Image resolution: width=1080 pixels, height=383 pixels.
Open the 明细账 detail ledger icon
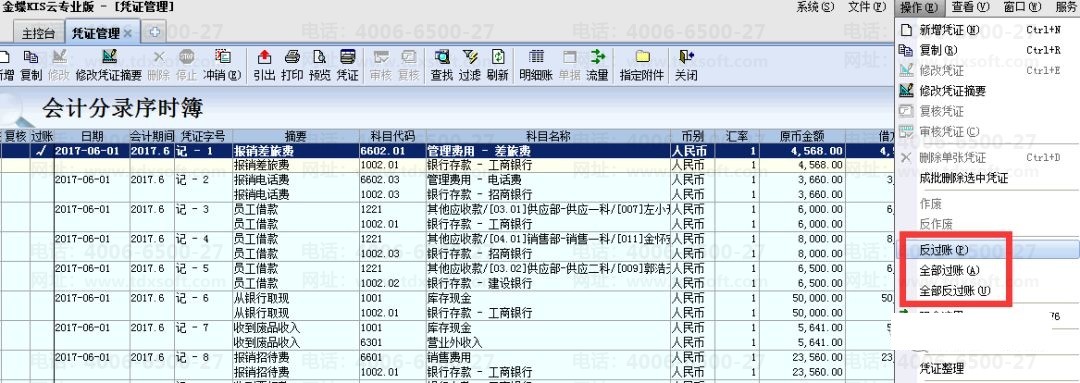536,57
